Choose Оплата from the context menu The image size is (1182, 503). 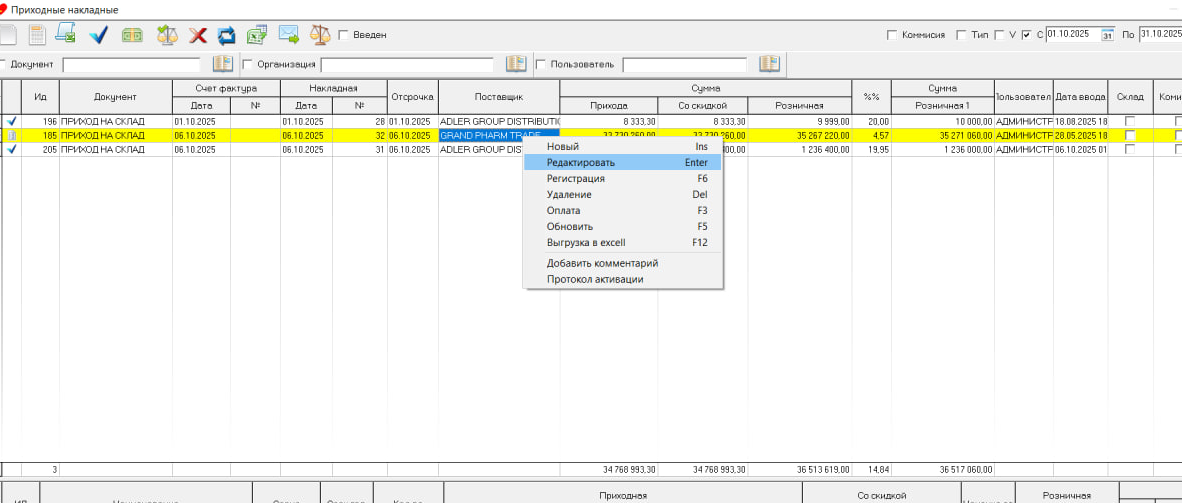[623, 210]
